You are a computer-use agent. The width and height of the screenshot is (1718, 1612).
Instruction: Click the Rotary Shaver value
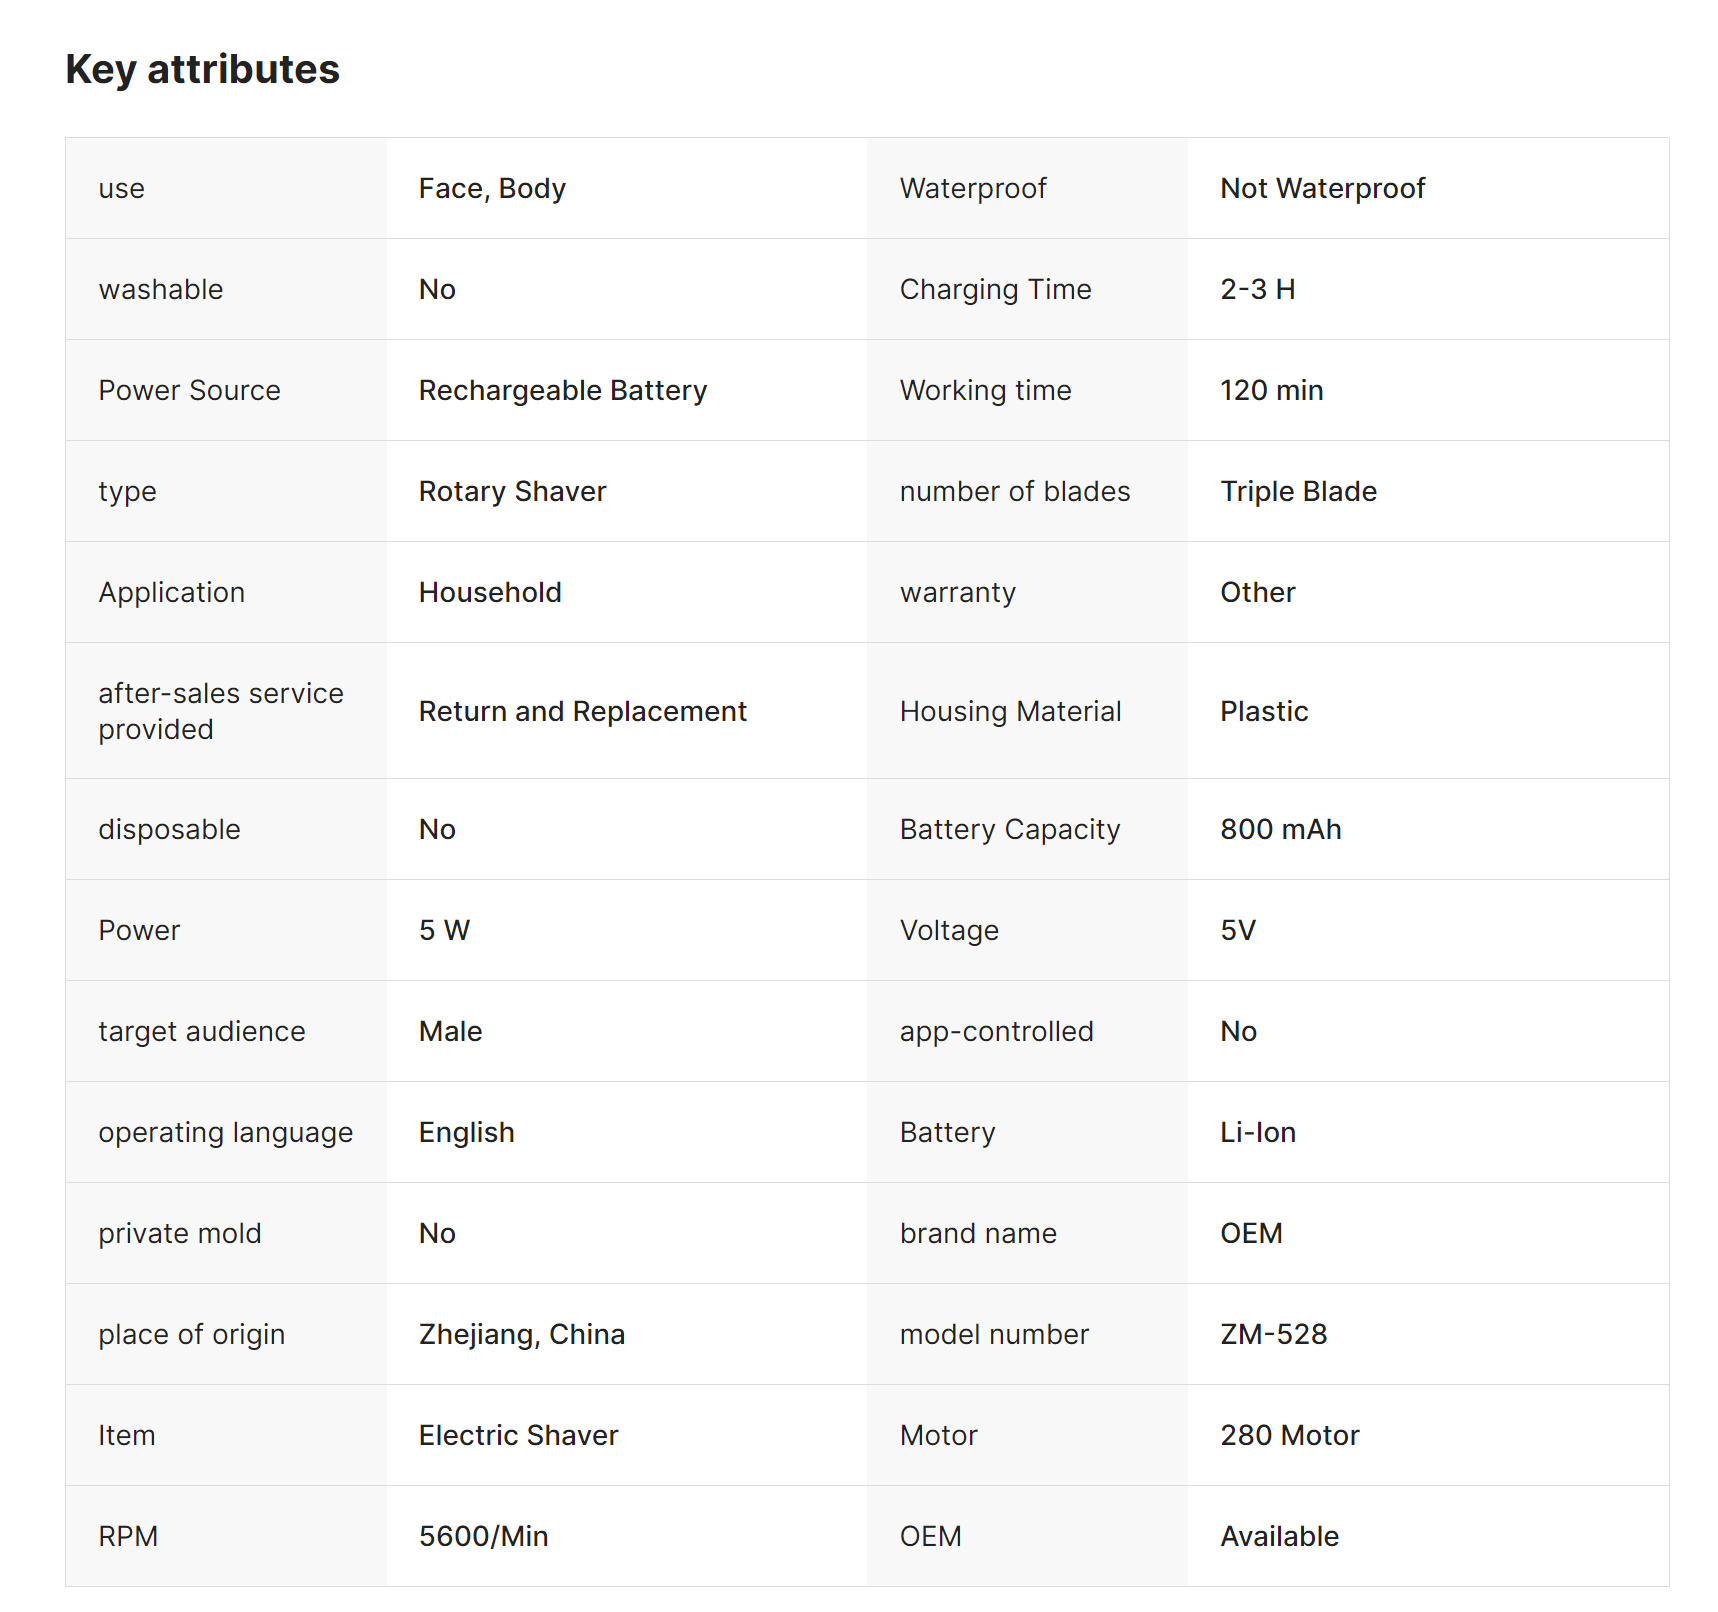pos(512,491)
